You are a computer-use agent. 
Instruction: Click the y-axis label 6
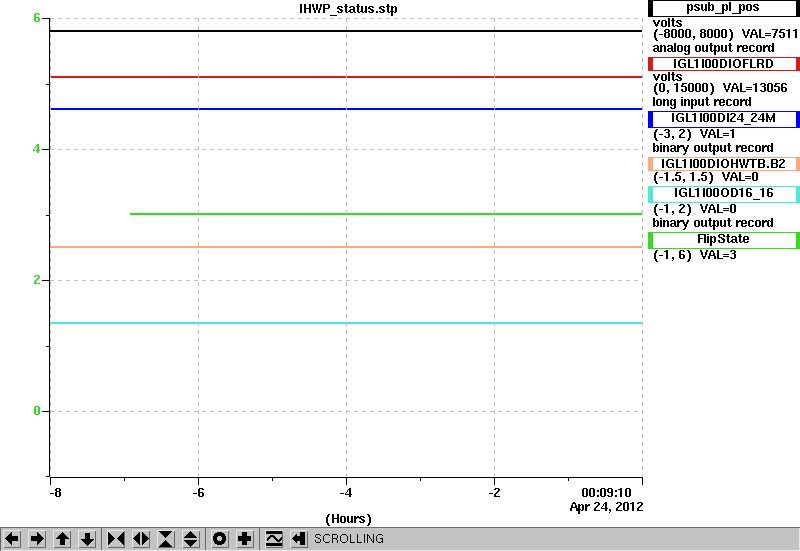point(37,18)
